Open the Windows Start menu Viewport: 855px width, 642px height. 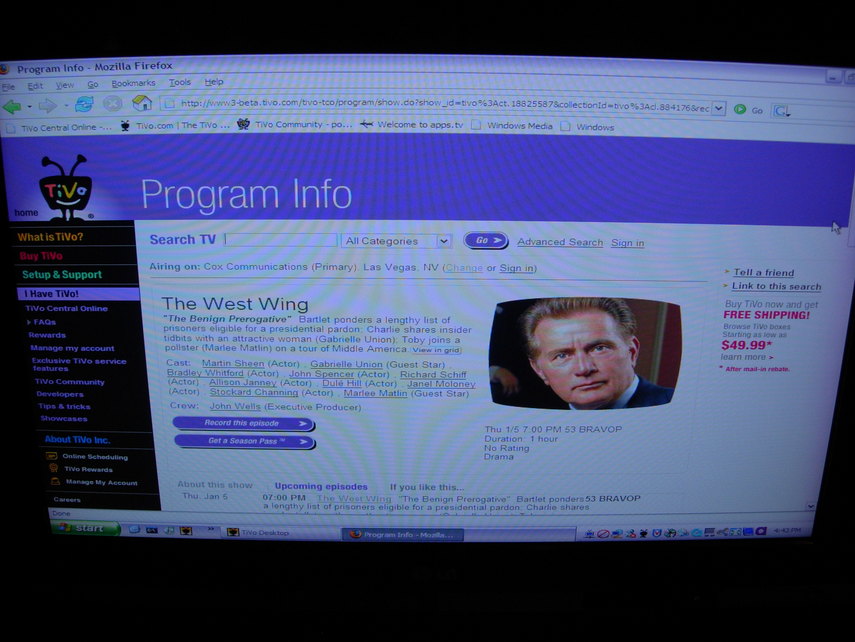click(85, 527)
